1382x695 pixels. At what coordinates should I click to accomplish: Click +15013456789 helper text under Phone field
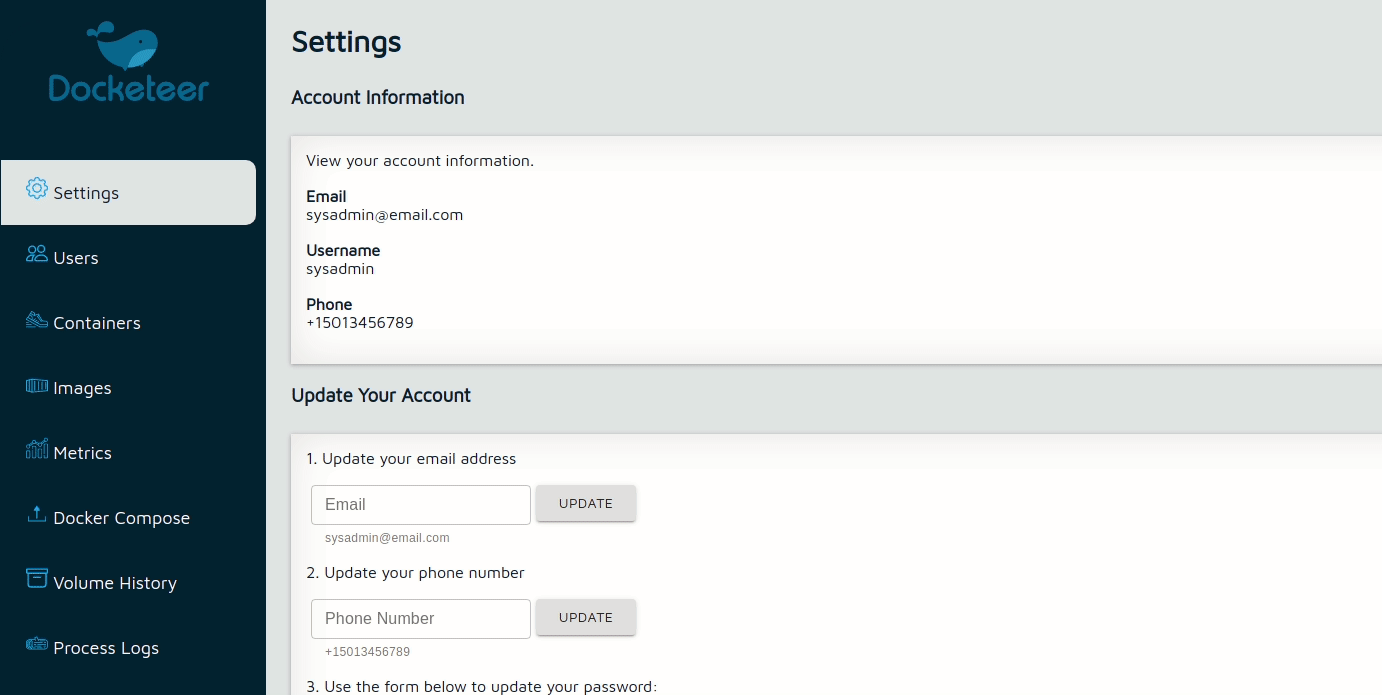(367, 652)
